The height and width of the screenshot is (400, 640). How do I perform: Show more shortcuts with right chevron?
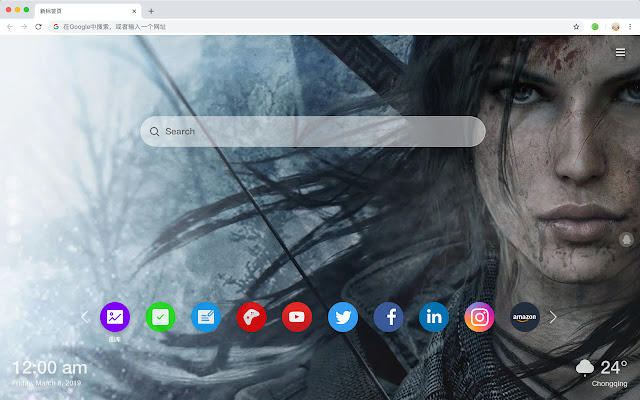pos(553,317)
